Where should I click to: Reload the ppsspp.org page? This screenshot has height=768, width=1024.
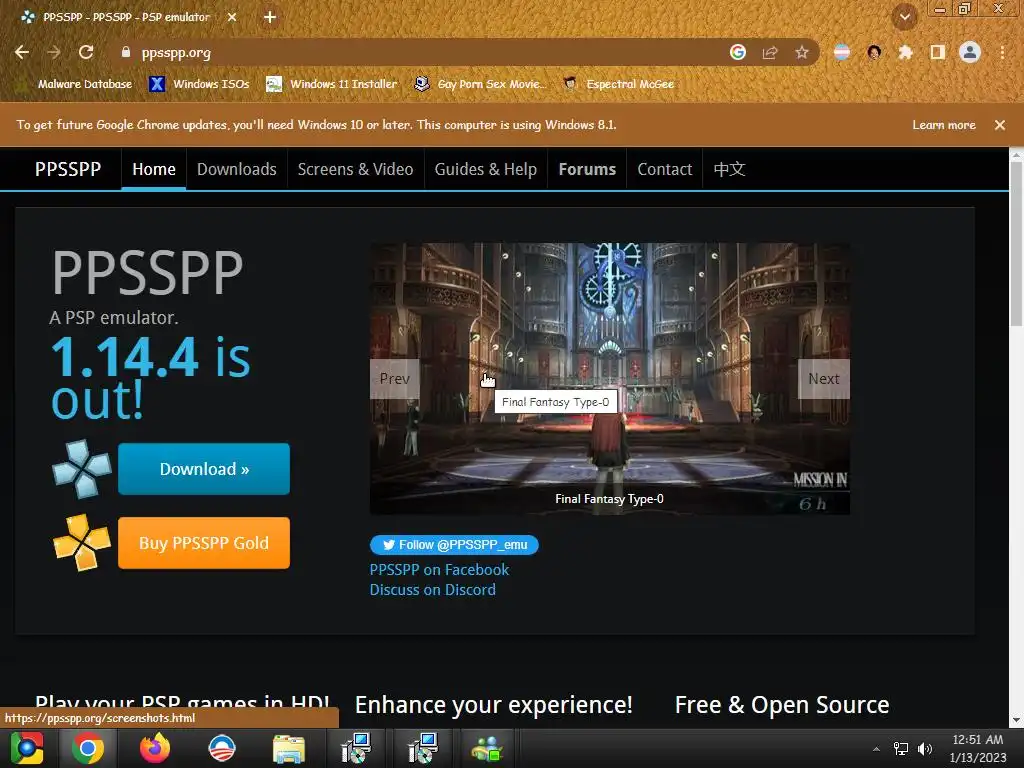(x=86, y=52)
